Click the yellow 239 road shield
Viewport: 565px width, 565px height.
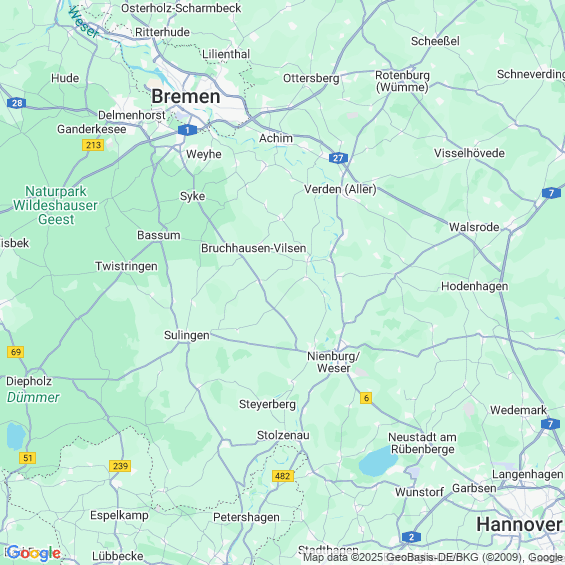[120, 466]
